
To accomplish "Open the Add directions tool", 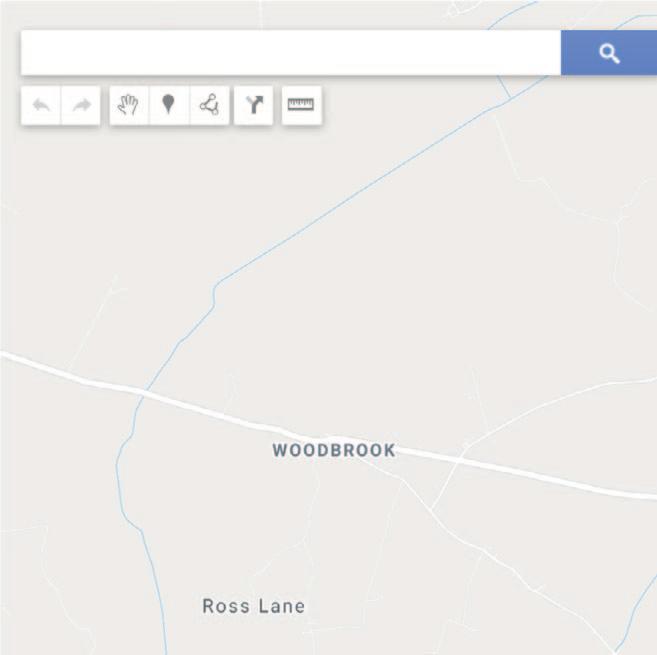I will pyautogui.click(x=253, y=105).
